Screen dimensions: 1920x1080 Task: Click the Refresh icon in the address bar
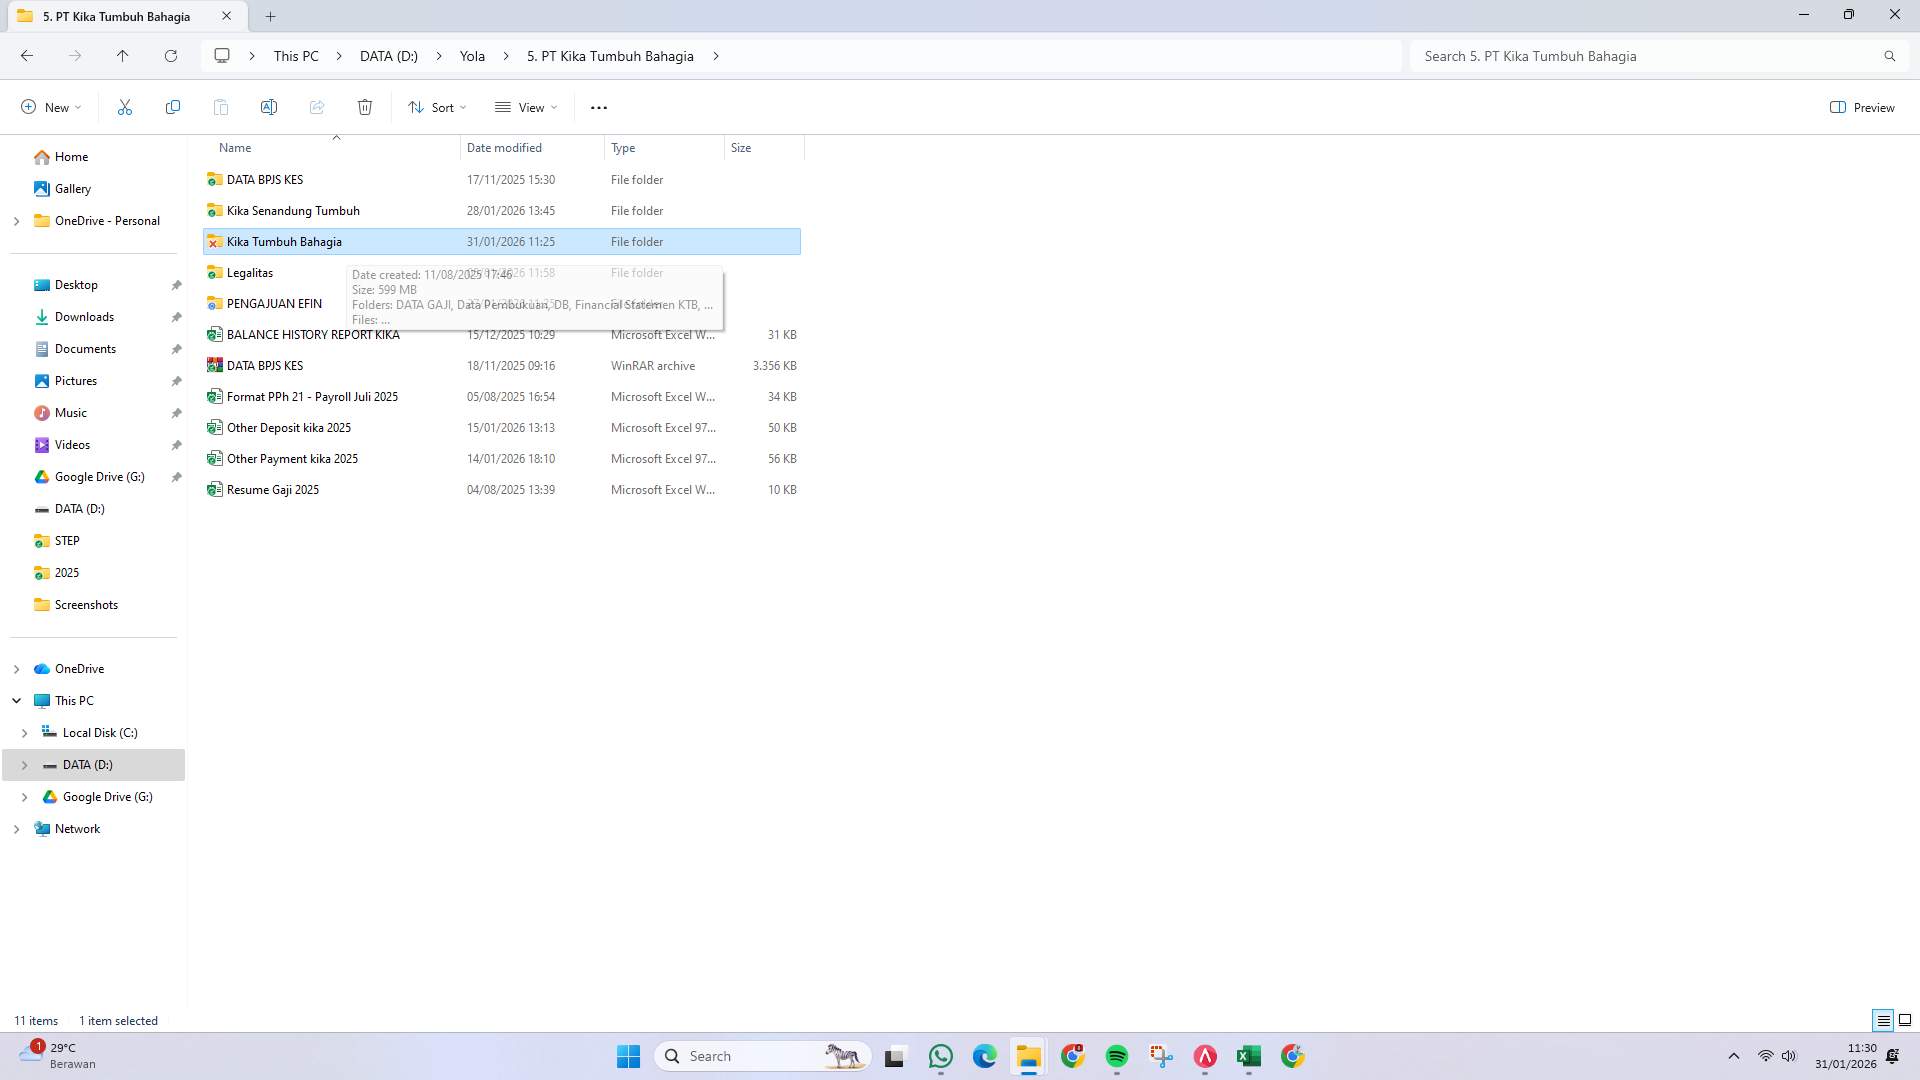(171, 56)
